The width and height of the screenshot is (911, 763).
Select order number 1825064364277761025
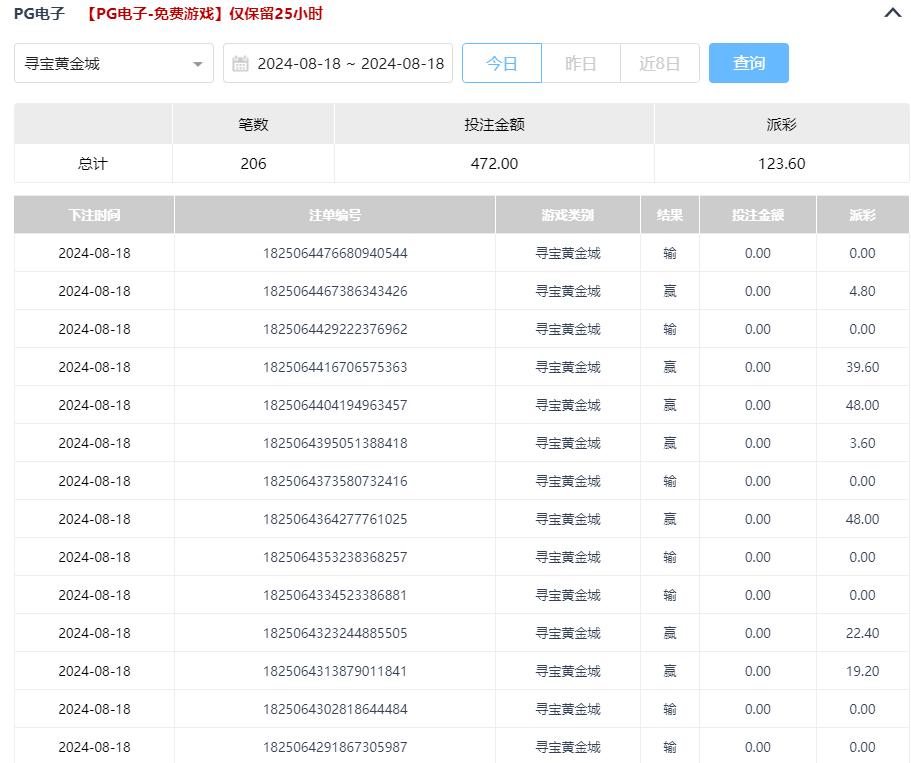[335, 519]
